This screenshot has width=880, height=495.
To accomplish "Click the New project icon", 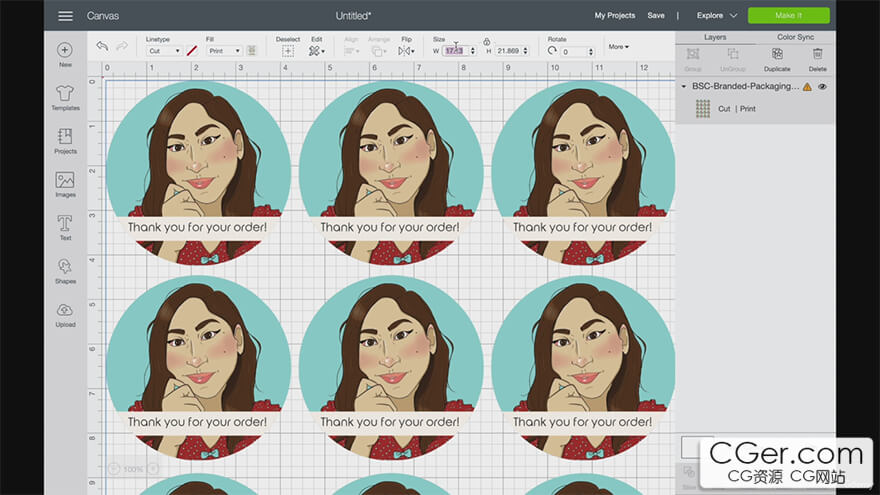I will pyautogui.click(x=65, y=50).
